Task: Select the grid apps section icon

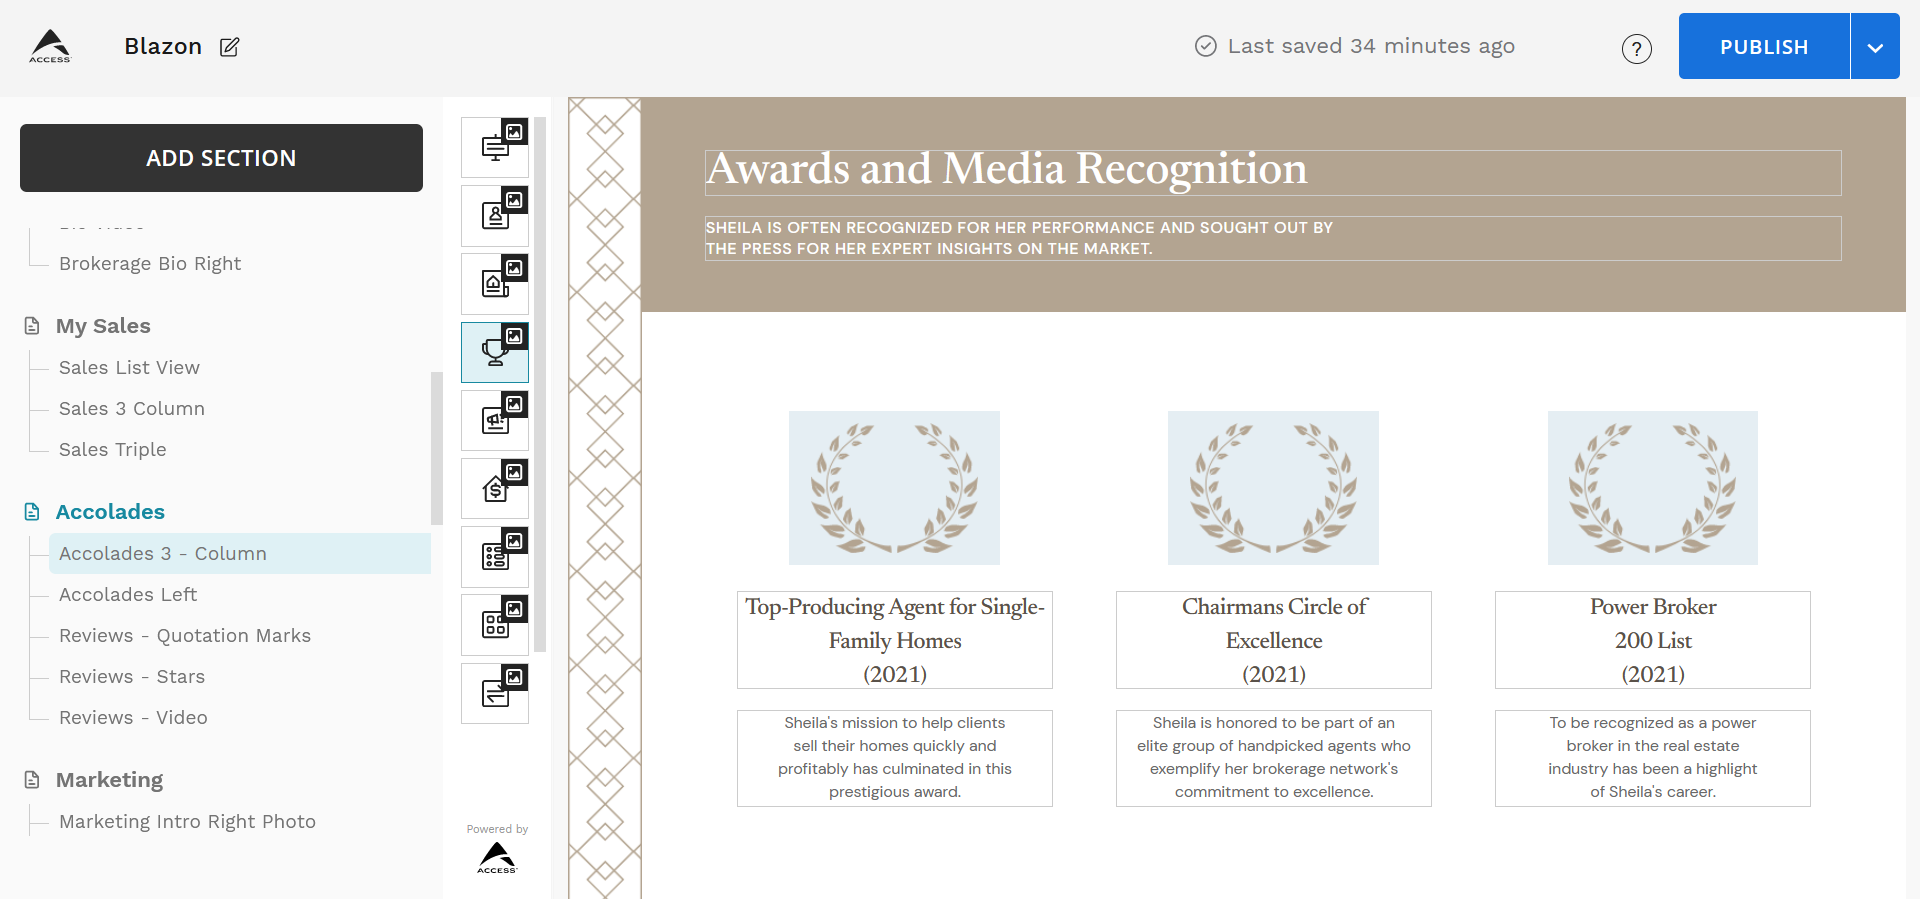Action: coord(495,625)
